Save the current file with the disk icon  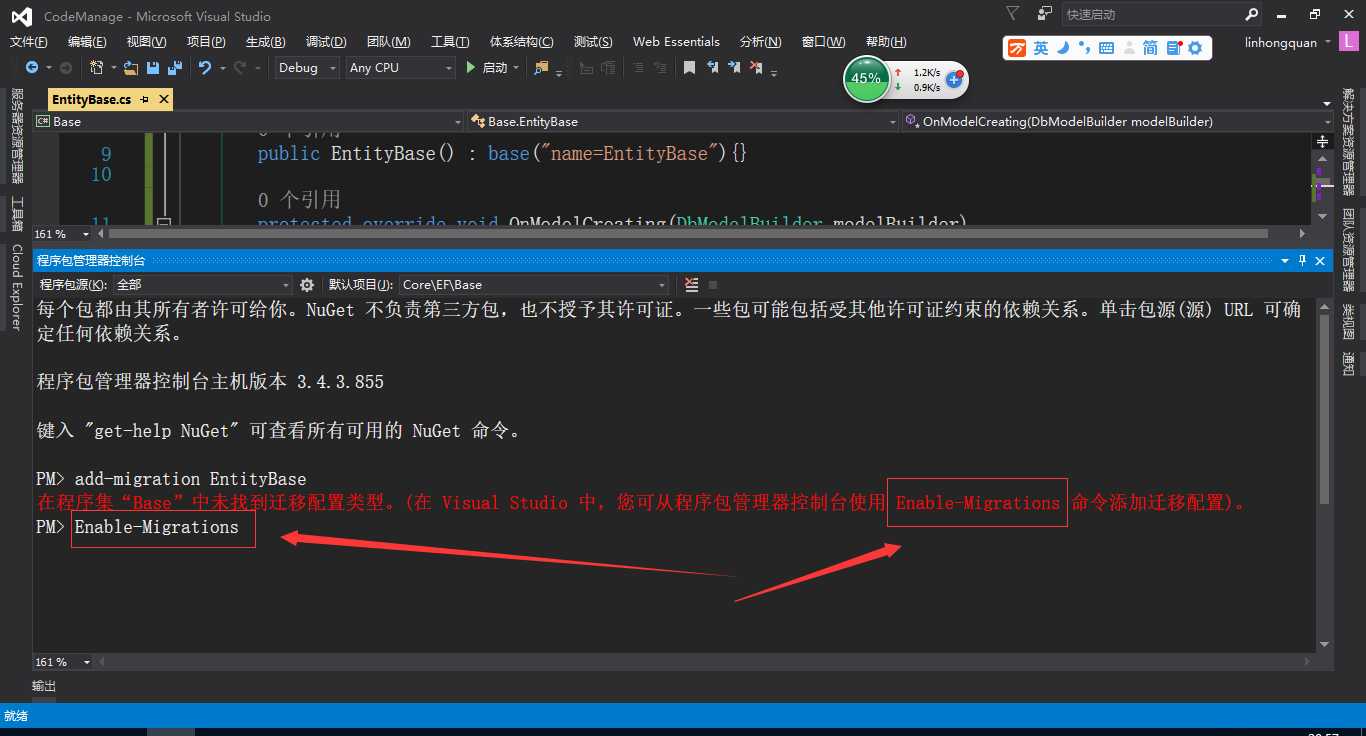point(153,68)
